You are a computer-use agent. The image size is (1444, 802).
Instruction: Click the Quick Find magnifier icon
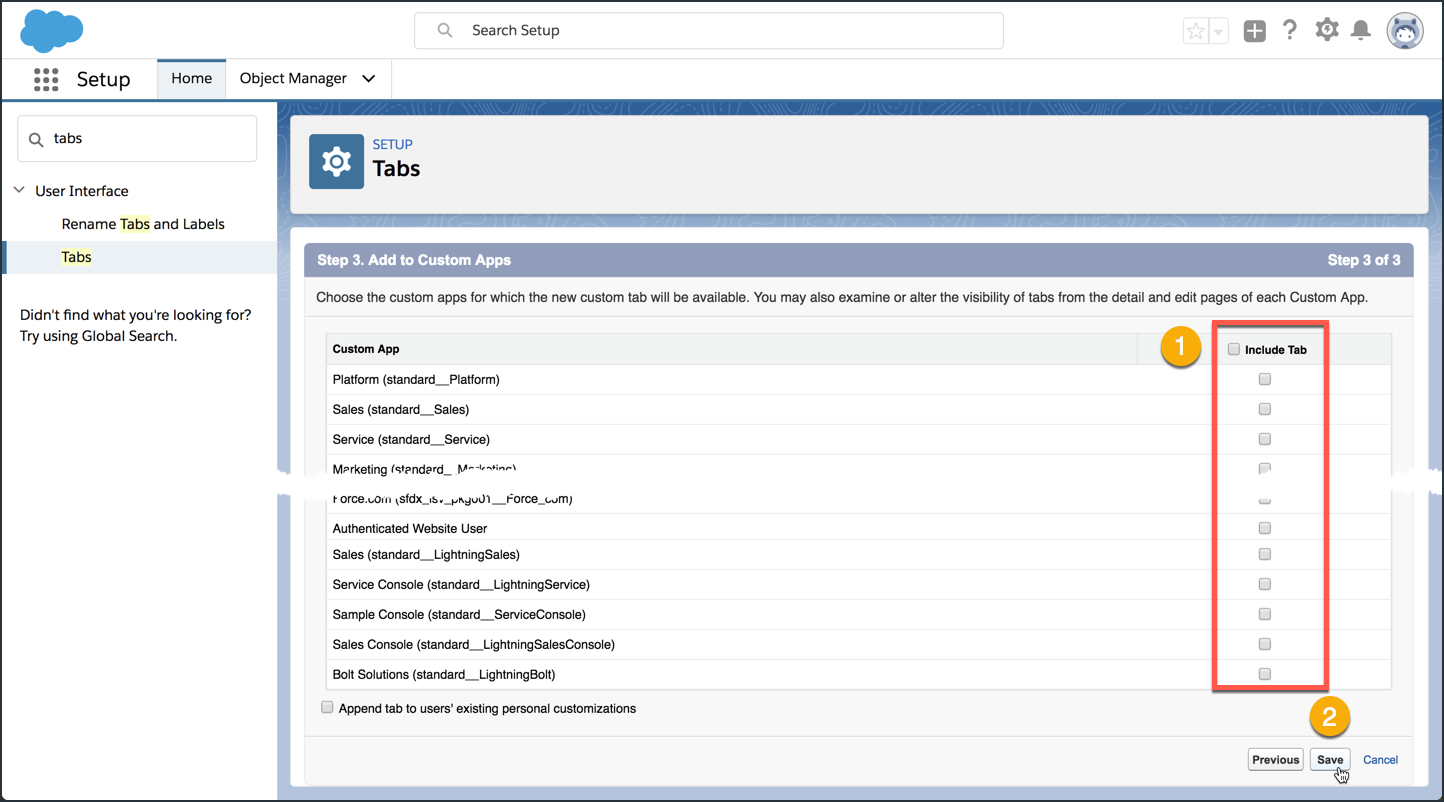[x=36, y=139]
